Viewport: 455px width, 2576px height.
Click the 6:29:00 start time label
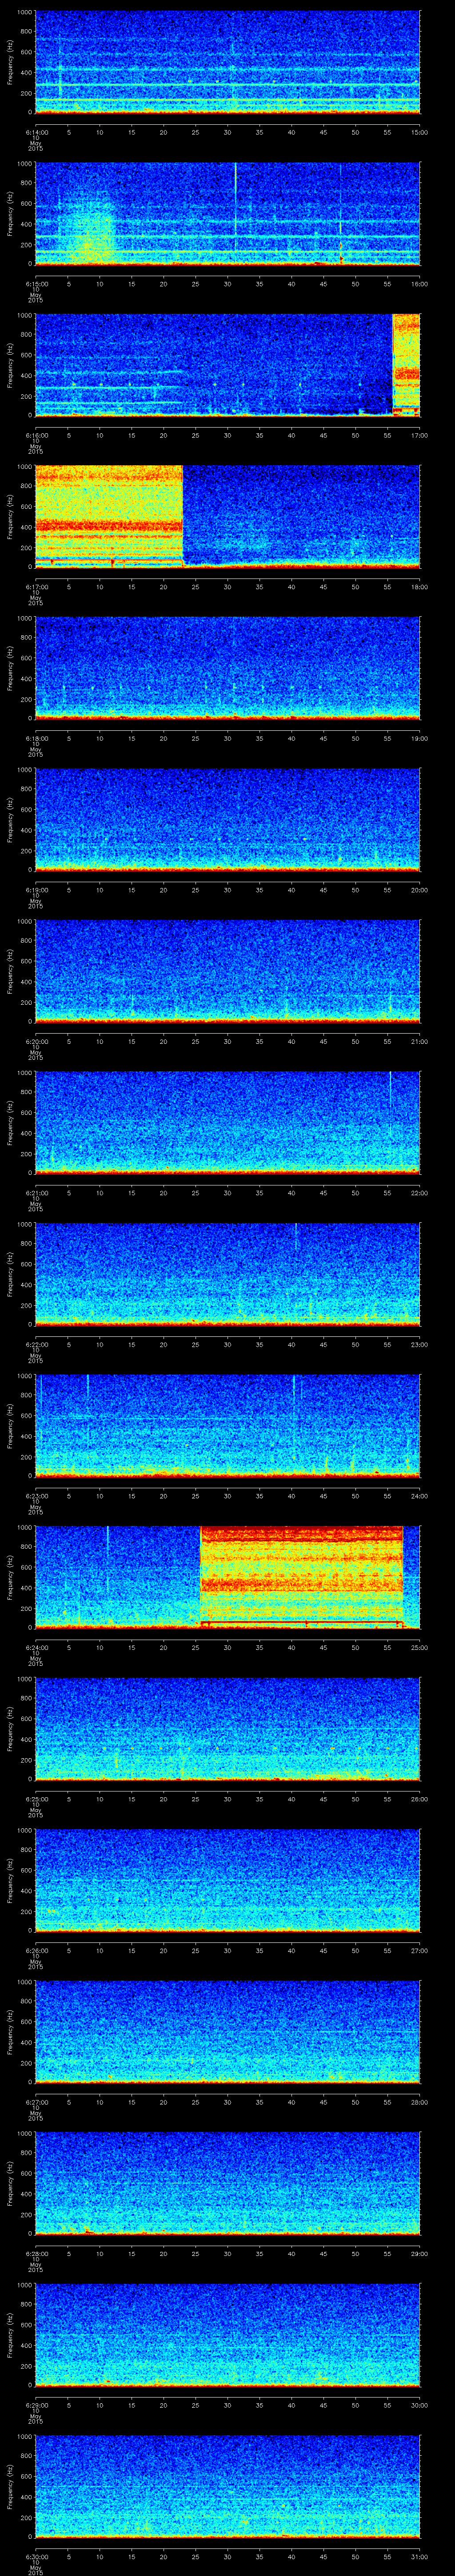coord(36,2405)
